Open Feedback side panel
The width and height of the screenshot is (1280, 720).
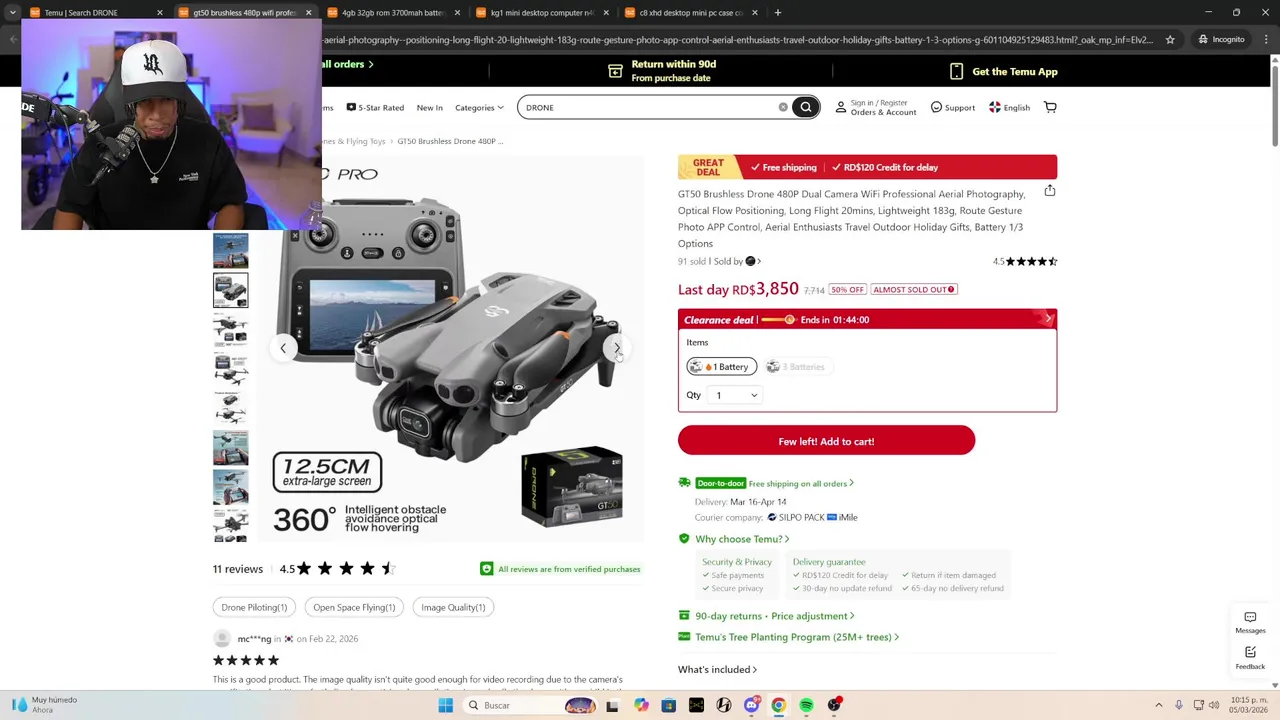[x=1250, y=657]
